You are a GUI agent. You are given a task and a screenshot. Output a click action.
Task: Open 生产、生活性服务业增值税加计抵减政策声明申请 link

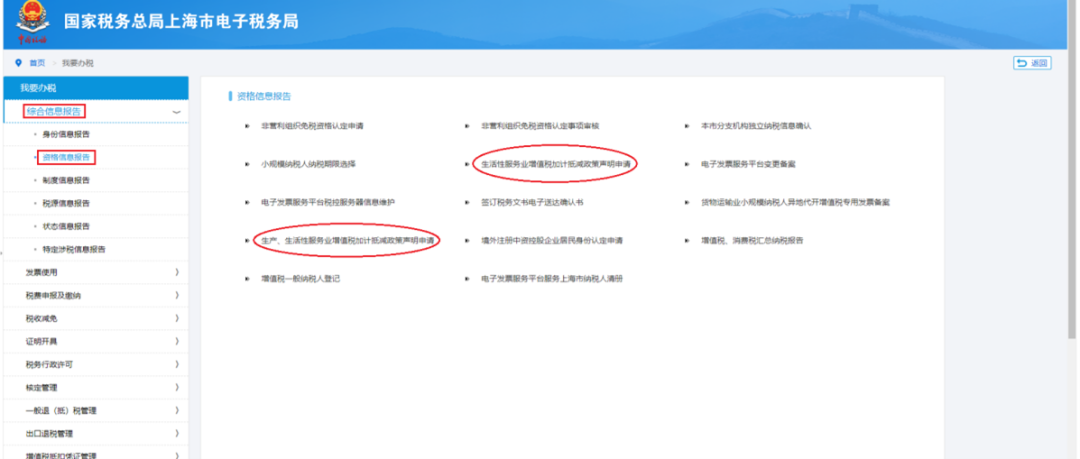pos(347,241)
